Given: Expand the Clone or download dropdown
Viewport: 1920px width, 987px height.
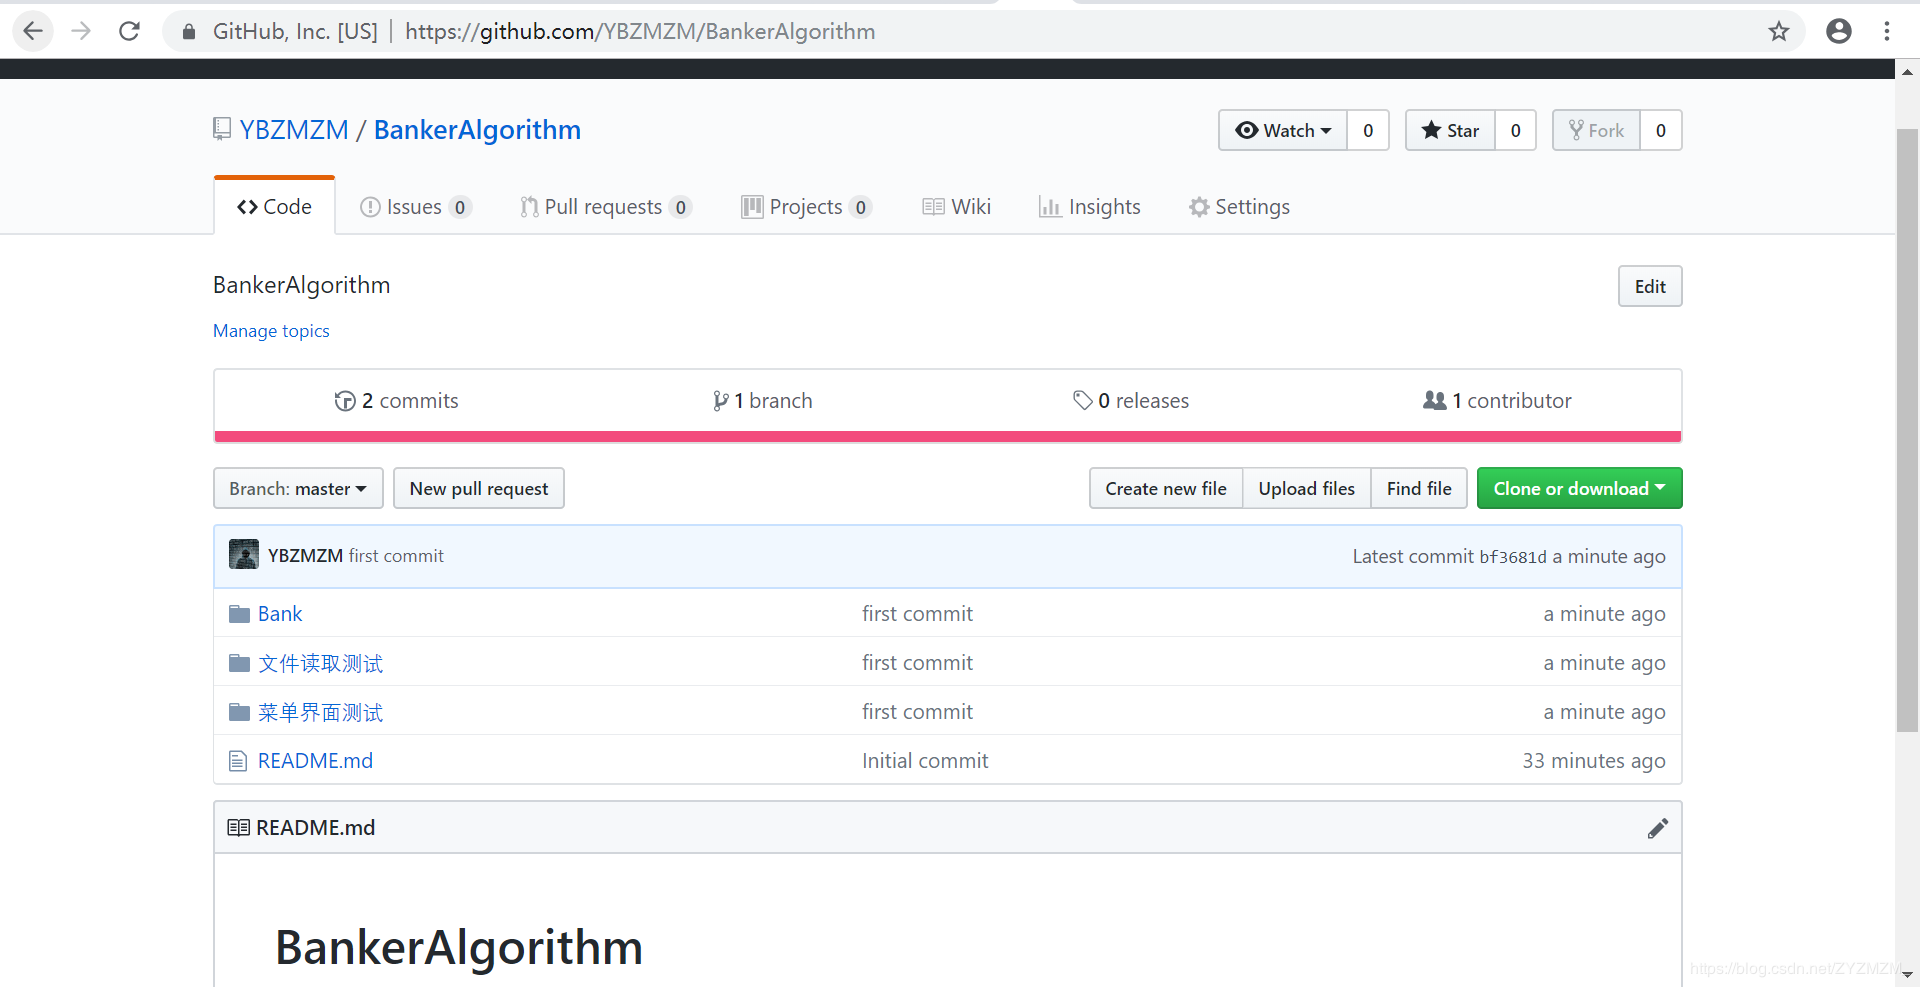Looking at the screenshot, I should pyautogui.click(x=1580, y=488).
